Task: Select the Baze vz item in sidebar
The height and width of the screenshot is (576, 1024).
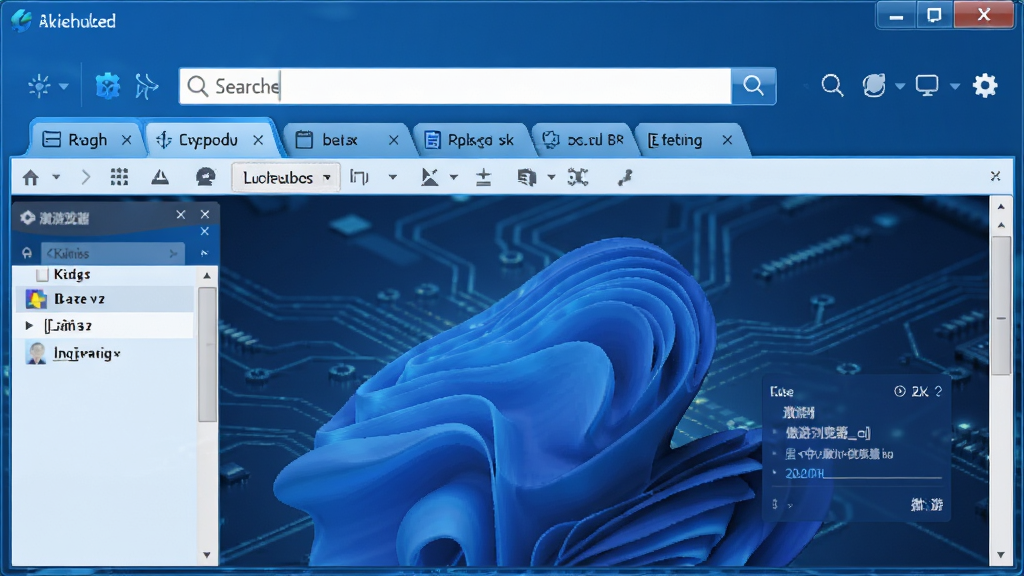Action: pos(104,299)
